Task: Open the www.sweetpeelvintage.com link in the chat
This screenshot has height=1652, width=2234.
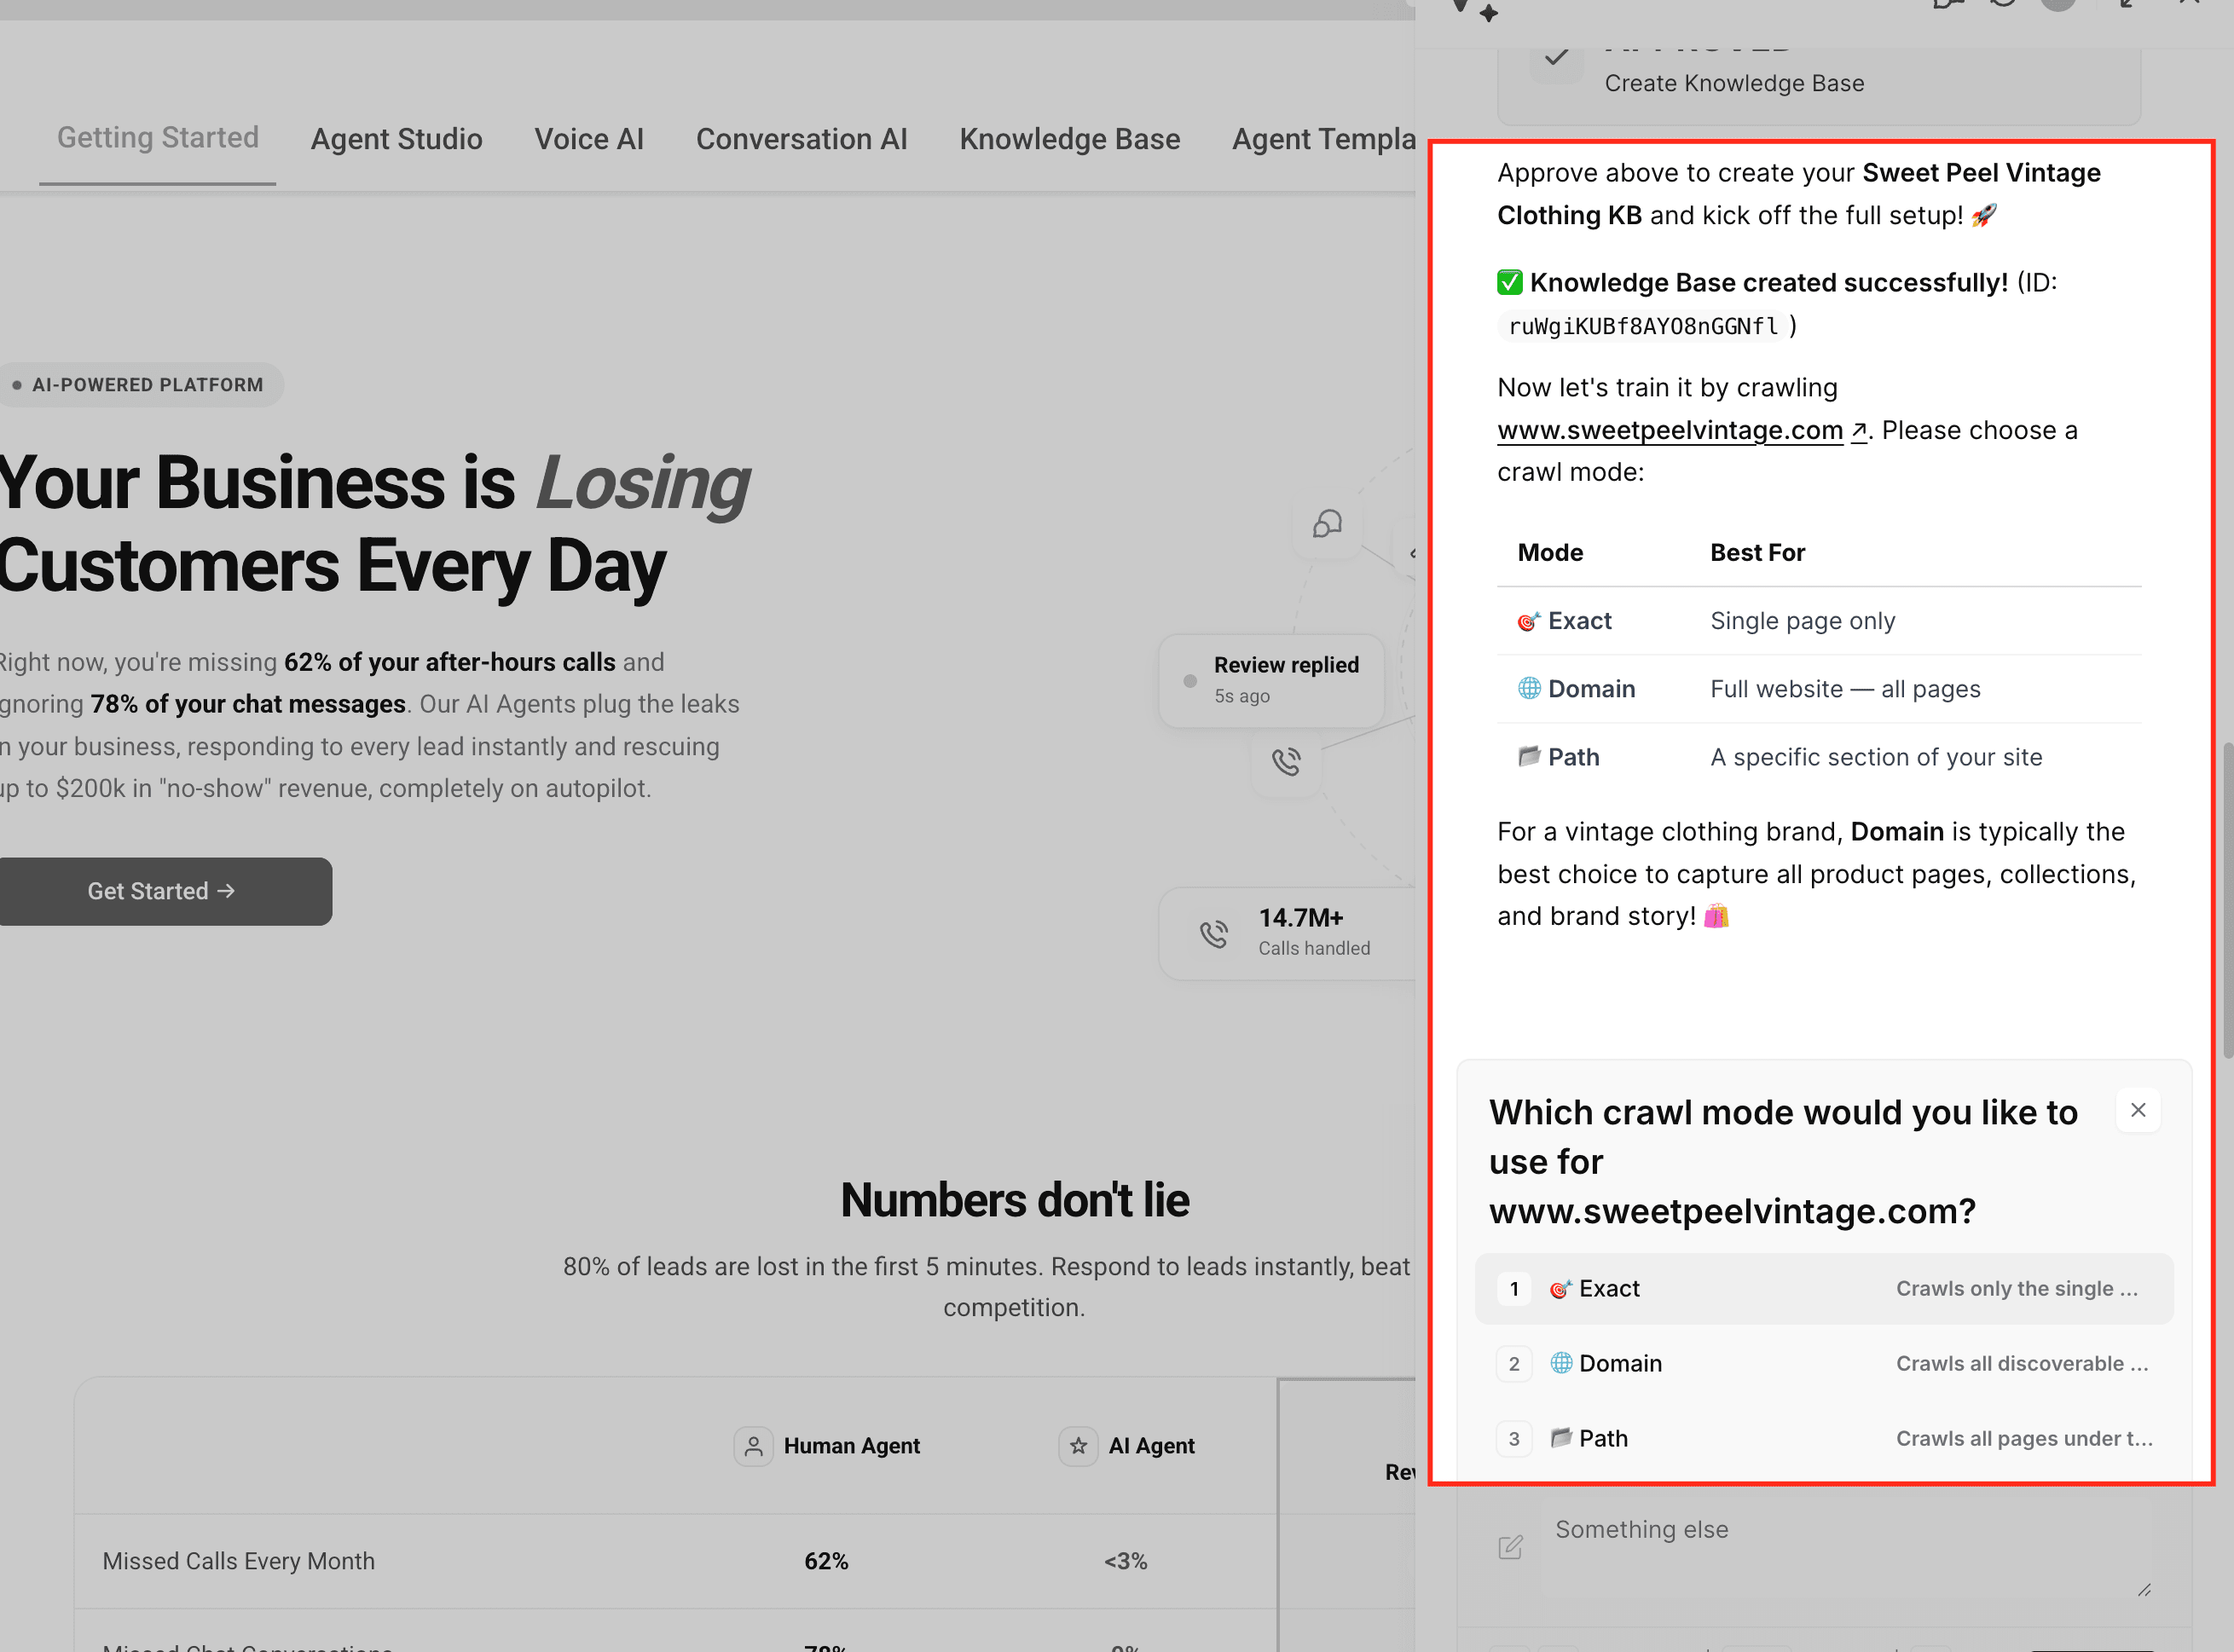Action: [x=1669, y=430]
